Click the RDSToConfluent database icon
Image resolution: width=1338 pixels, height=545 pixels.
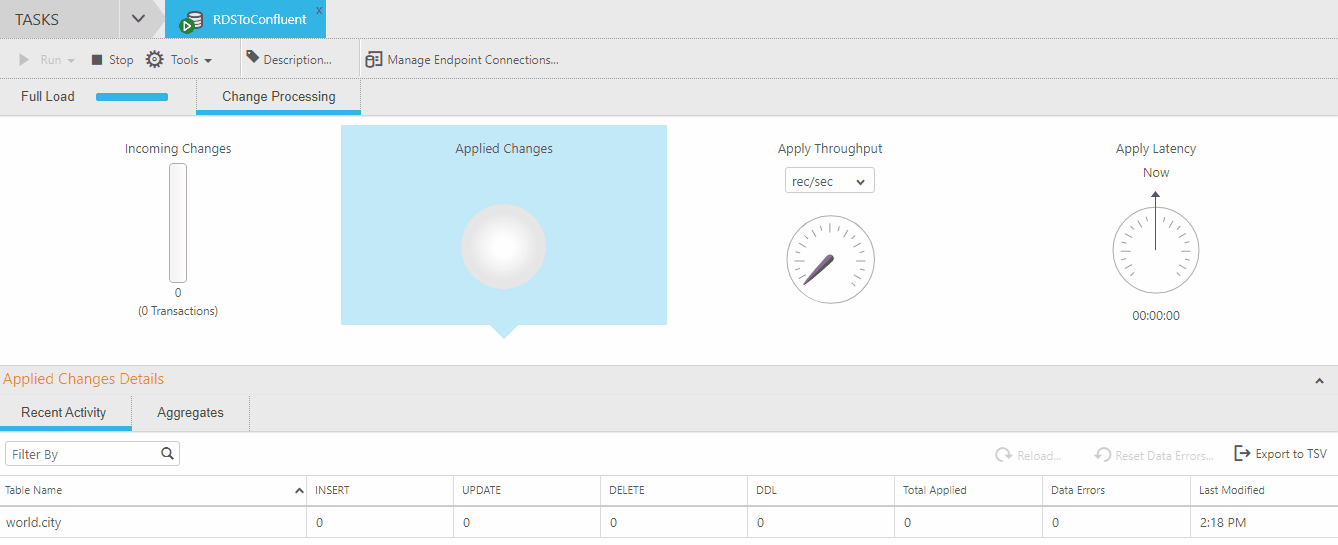[192, 21]
